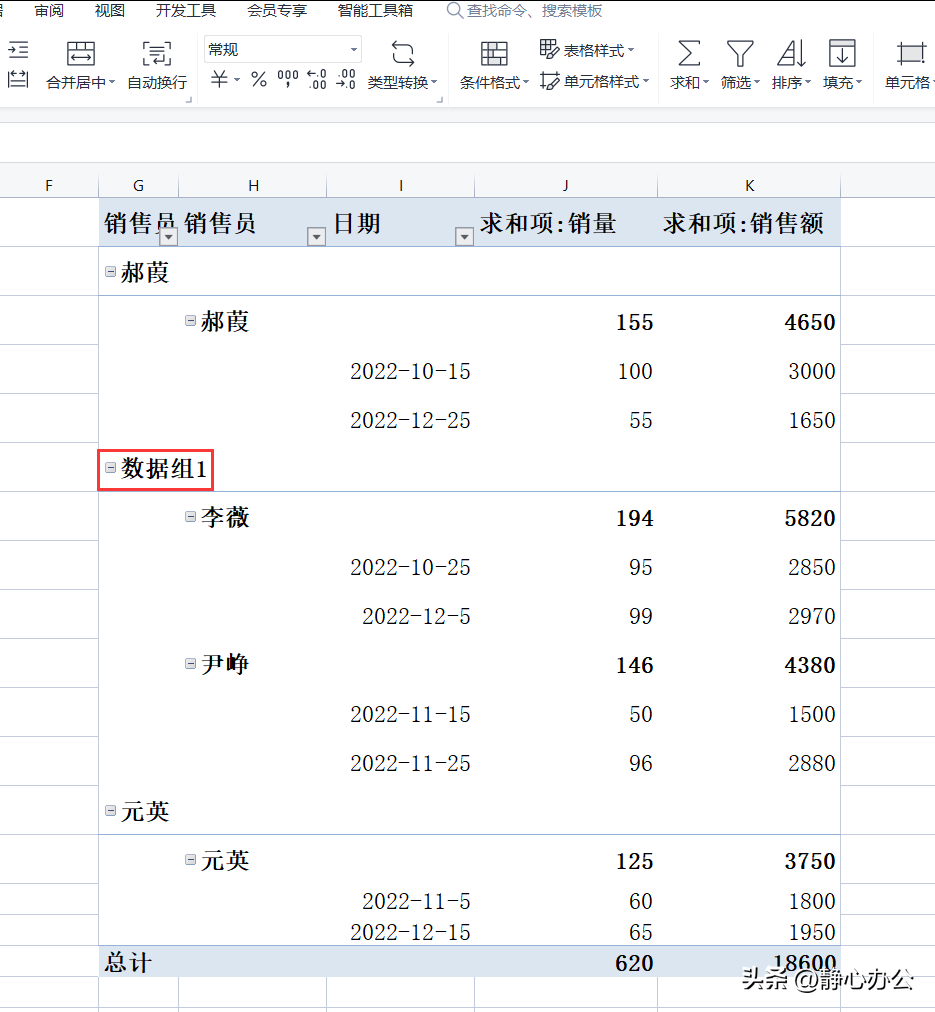Decrease decimal places
Image resolution: width=935 pixels, height=1012 pixels.
pyautogui.click(x=346, y=79)
